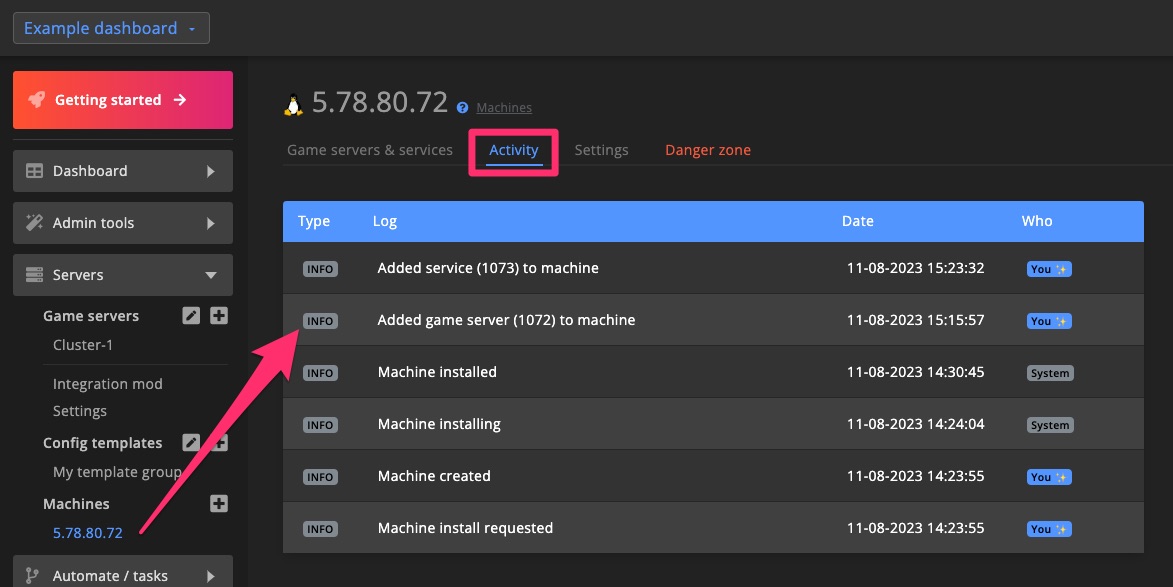Viewport: 1173px width, 587px height.
Task: Open Cluster-1 under Game servers
Action: point(83,345)
